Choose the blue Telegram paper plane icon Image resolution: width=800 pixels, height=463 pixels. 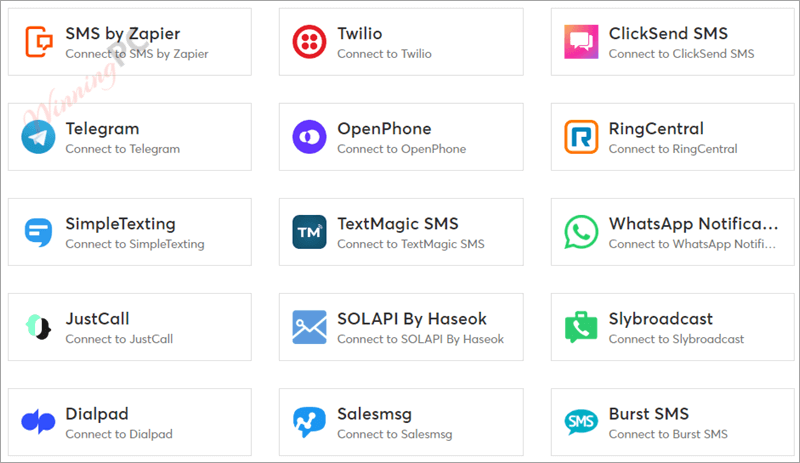click(x=38, y=137)
